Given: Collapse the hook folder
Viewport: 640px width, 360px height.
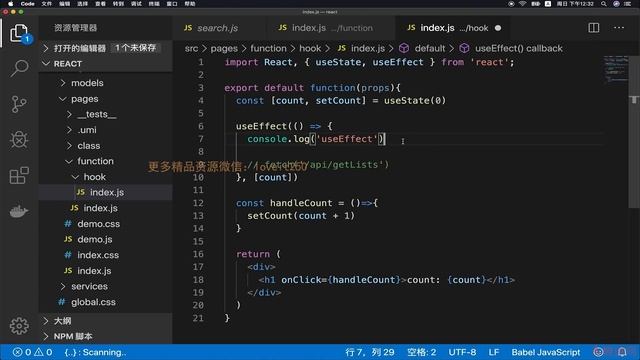Looking at the screenshot, I should [94, 177].
